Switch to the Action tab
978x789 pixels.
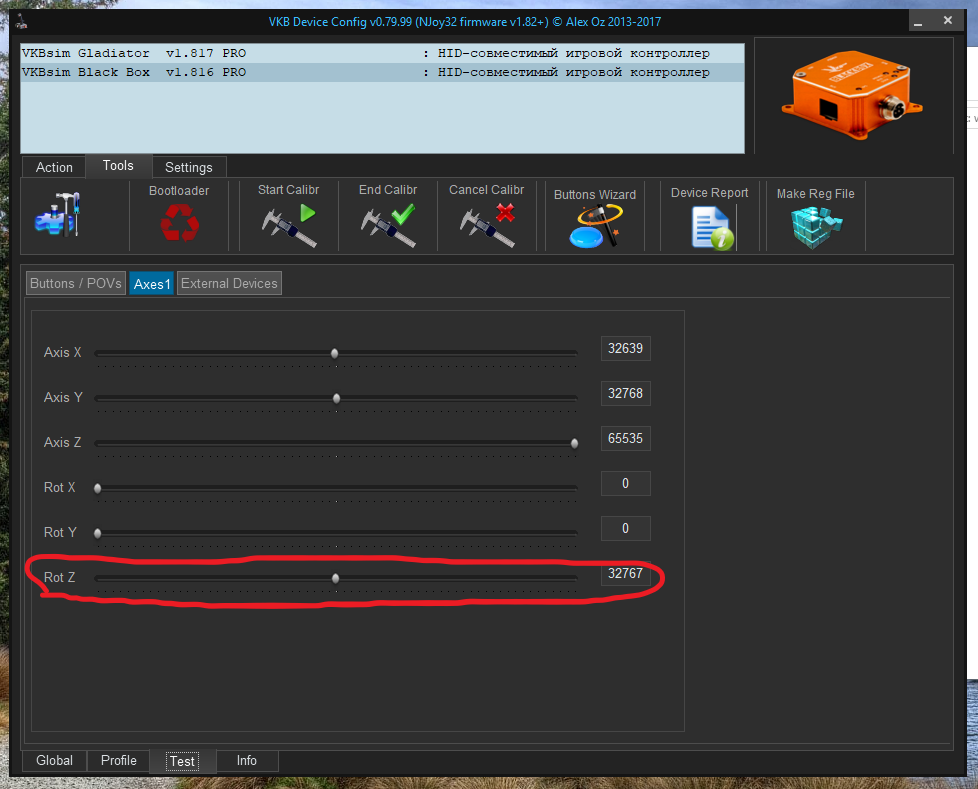click(54, 167)
